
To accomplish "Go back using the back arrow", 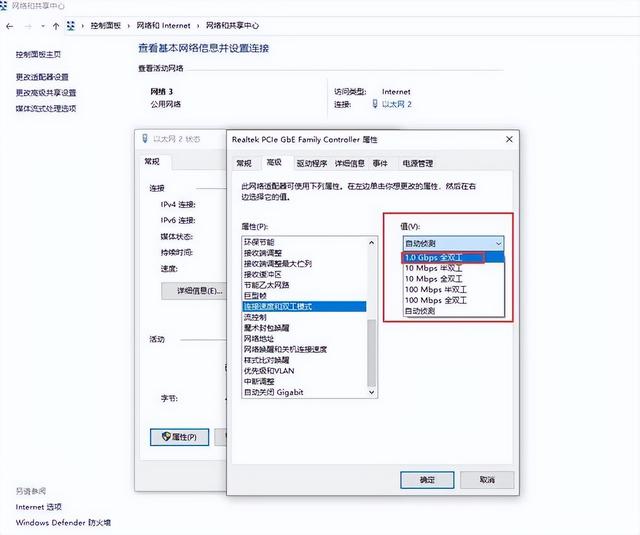I will 10,26.
